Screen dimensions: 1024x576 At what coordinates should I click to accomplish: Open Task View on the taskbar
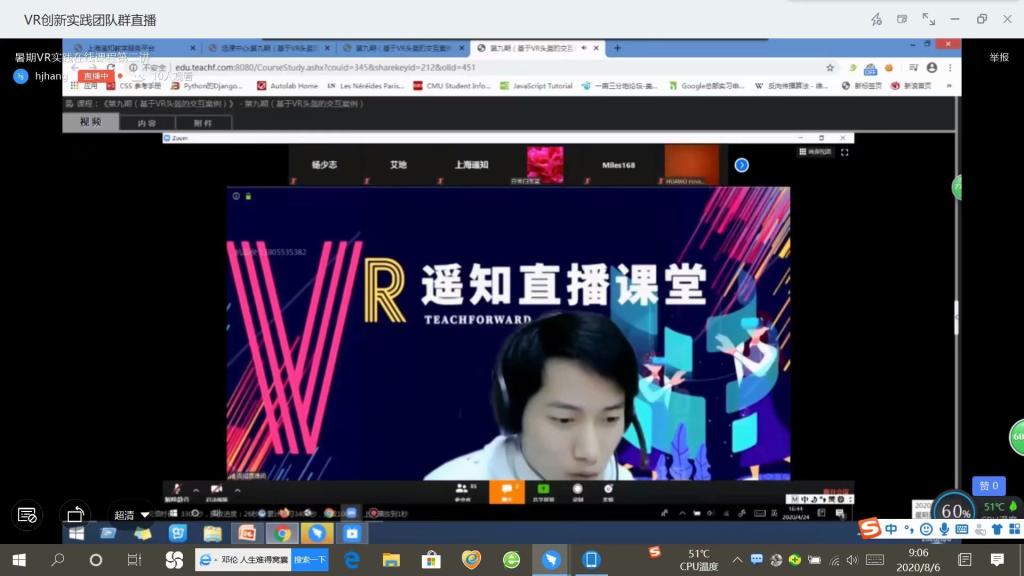[134, 560]
